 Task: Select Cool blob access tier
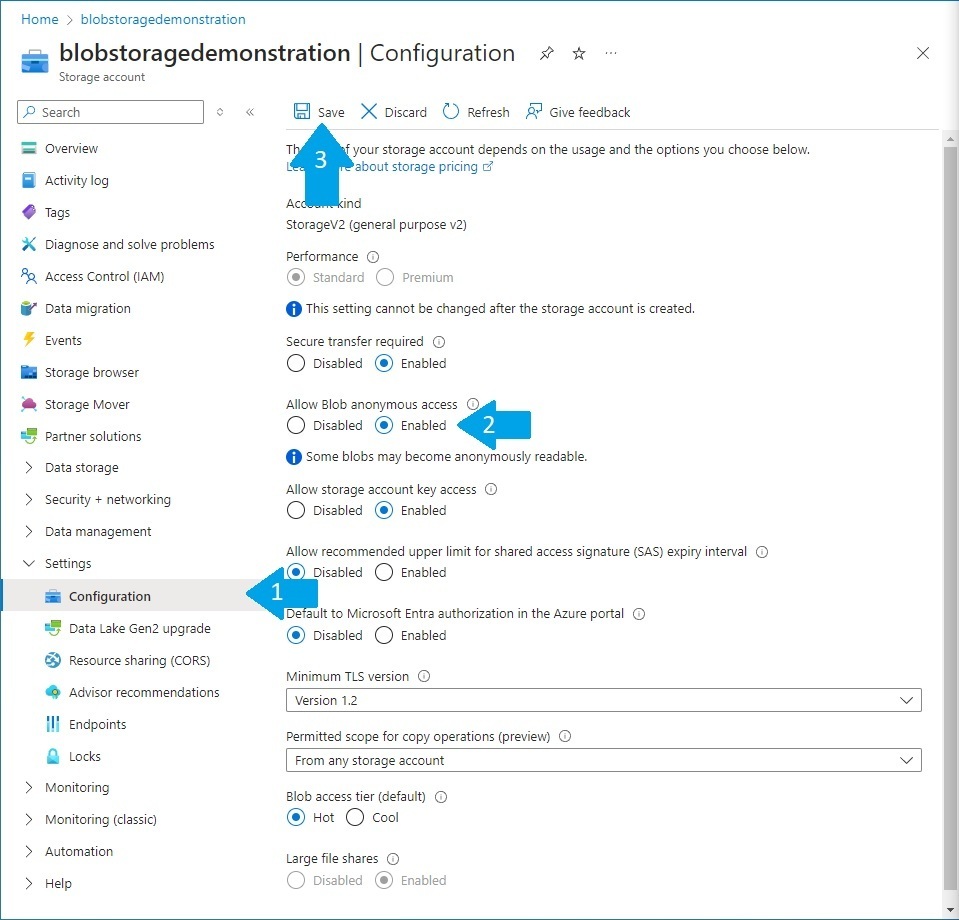[x=355, y=817]
